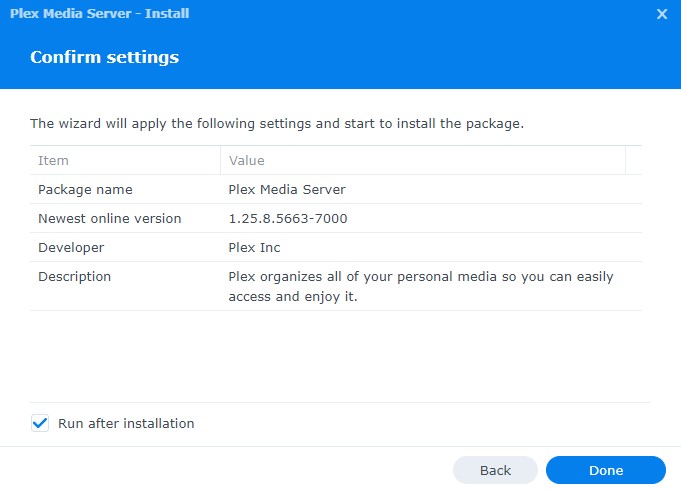Click the Run after installation label

[126, 423]
